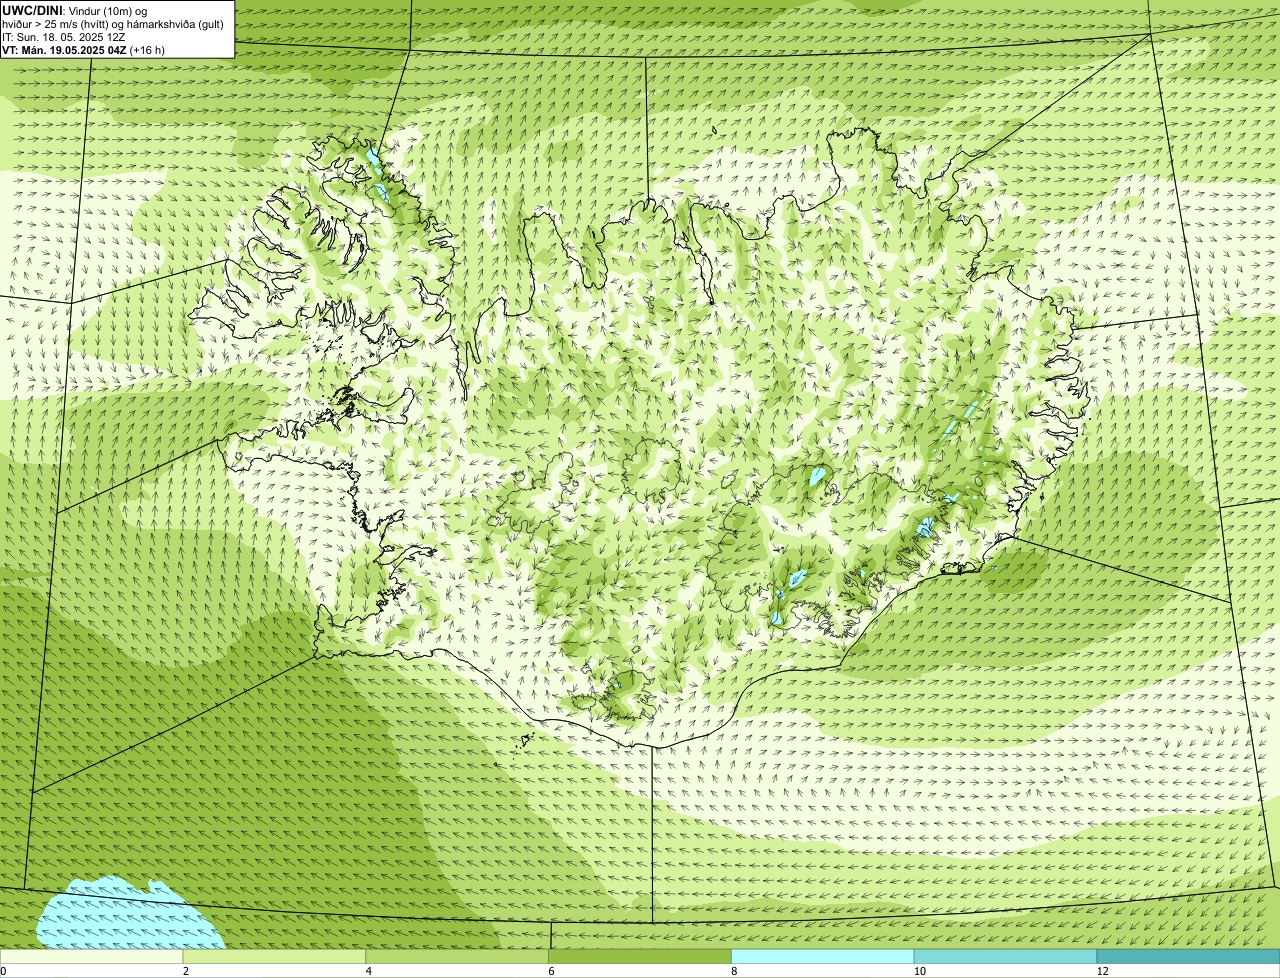Click the legend tick label '8'
Viewport: 1280px width, 978px height.
[734, 971]
